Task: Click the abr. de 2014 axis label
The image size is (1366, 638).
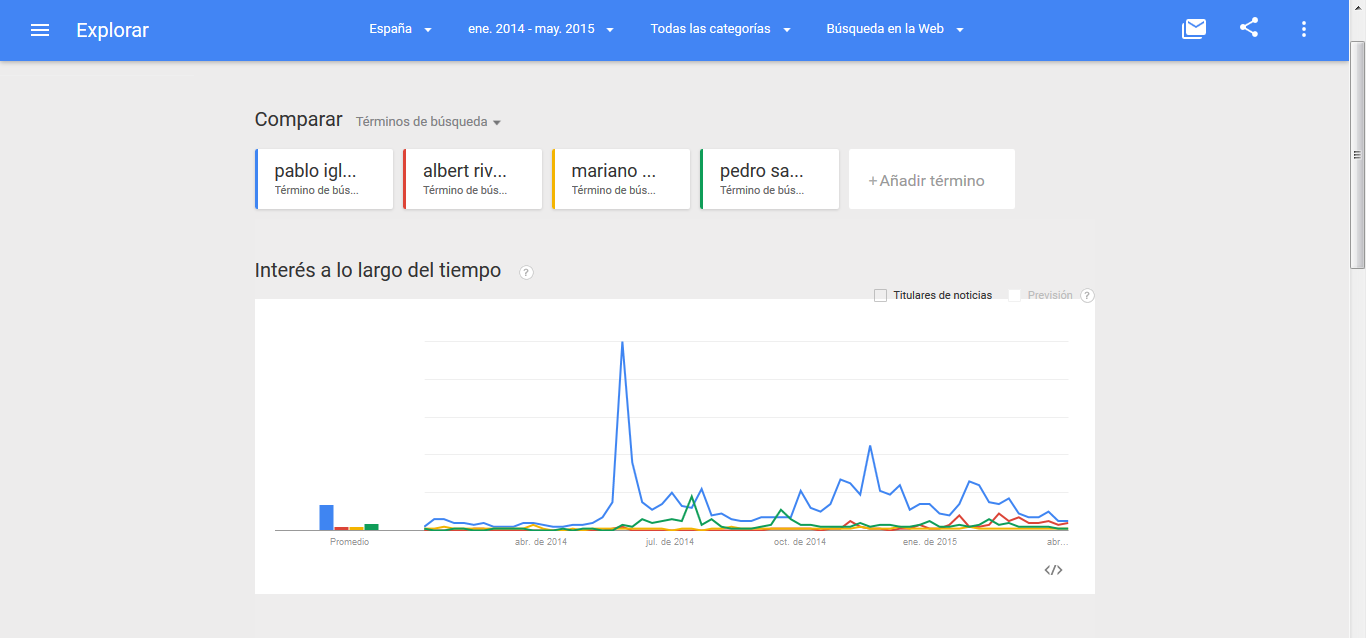Action: pos(541,542)
